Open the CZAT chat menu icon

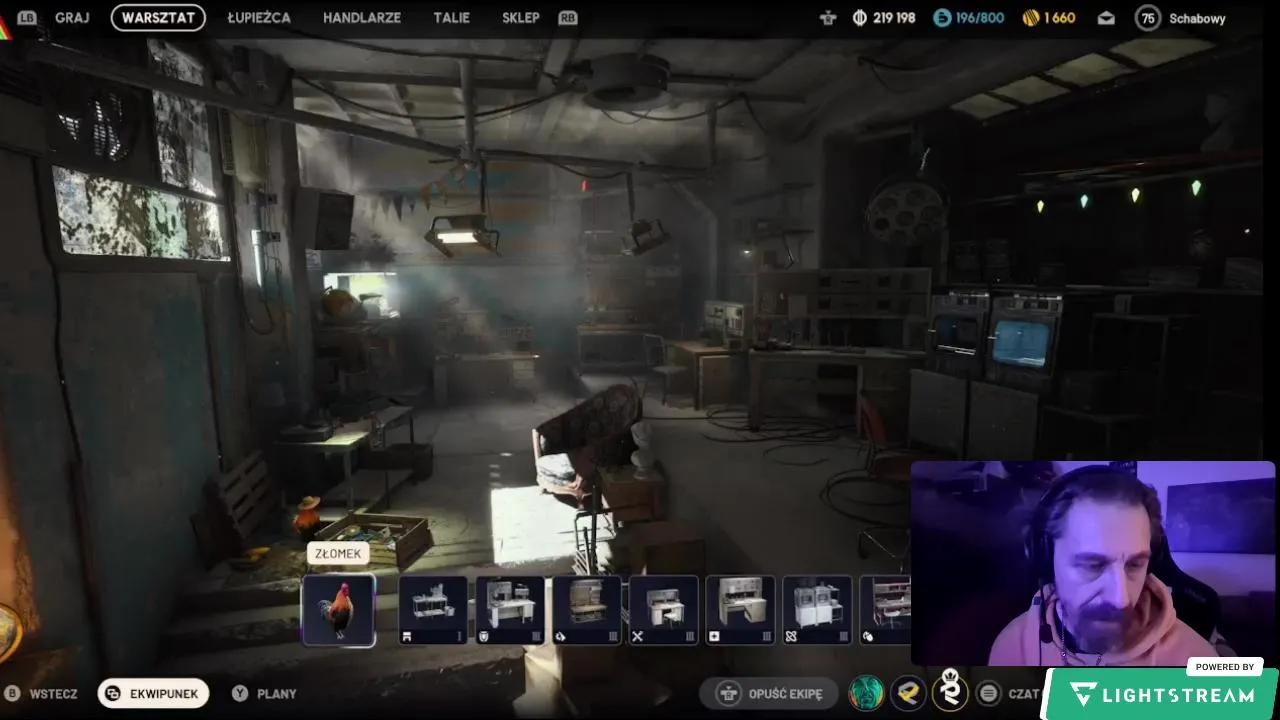(988, 693)
